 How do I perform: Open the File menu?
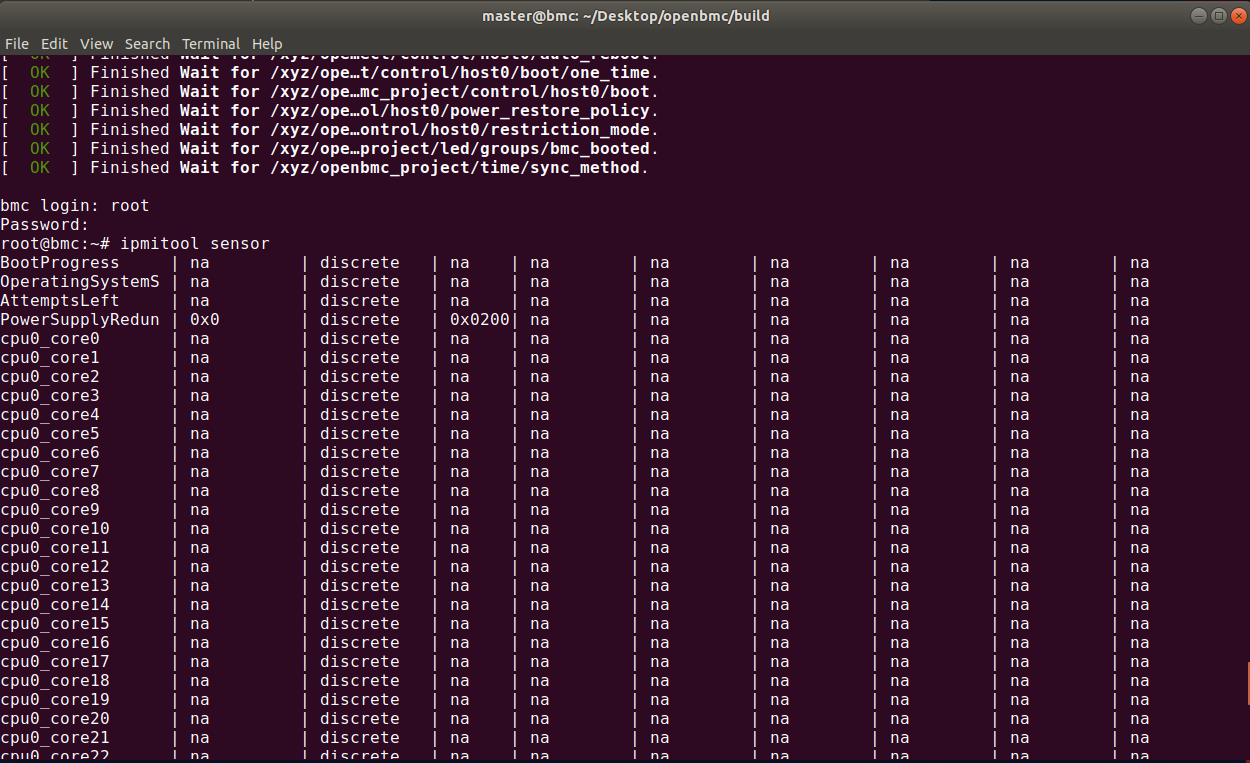[17, 43]
